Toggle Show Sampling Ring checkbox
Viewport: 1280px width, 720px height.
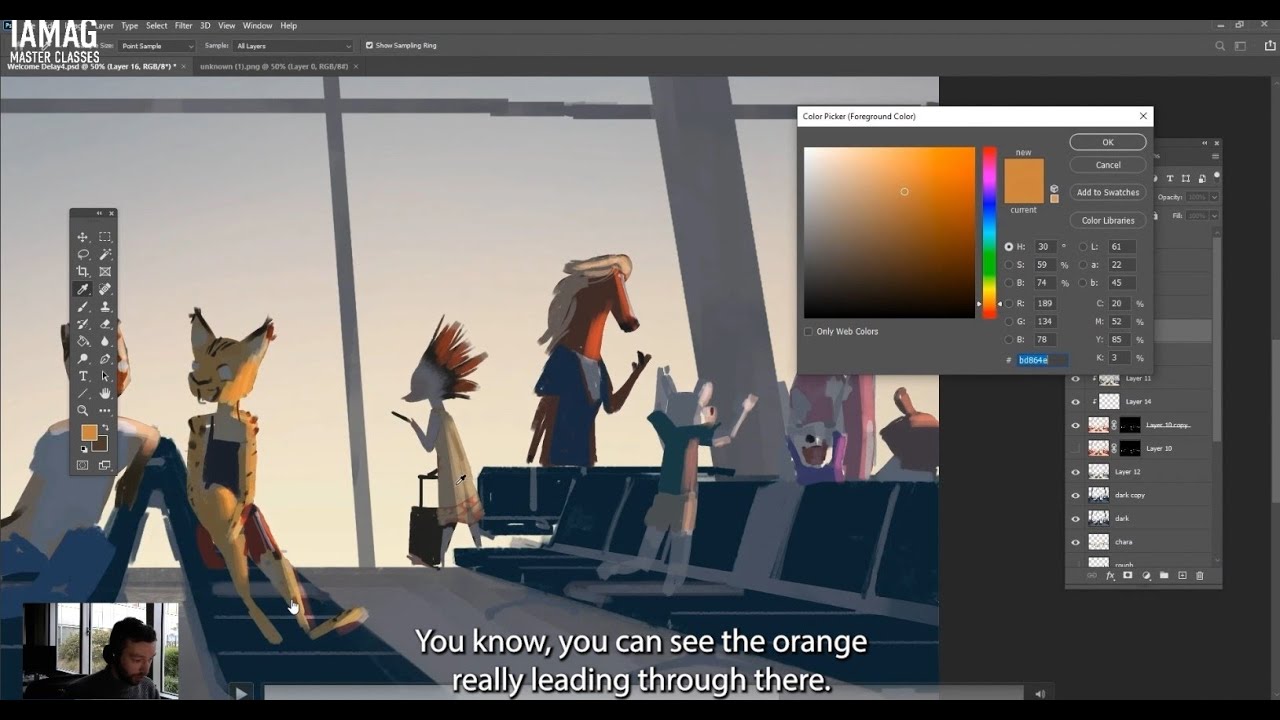(369, 45)
